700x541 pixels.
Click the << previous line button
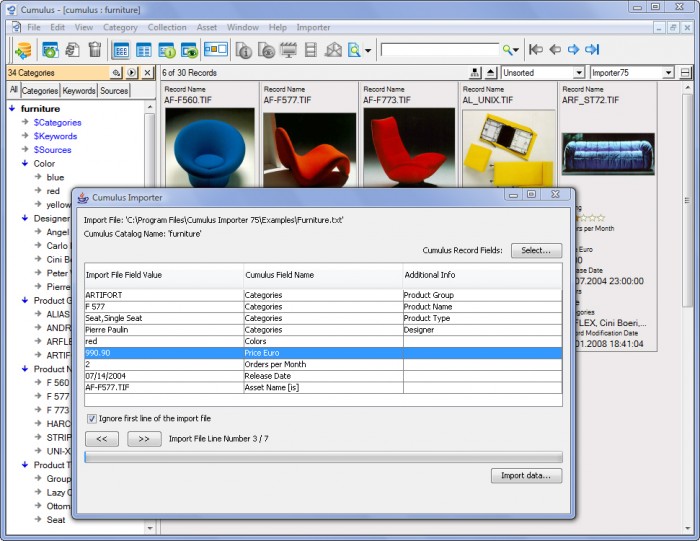pyautogui.click(x=102, y=439)
